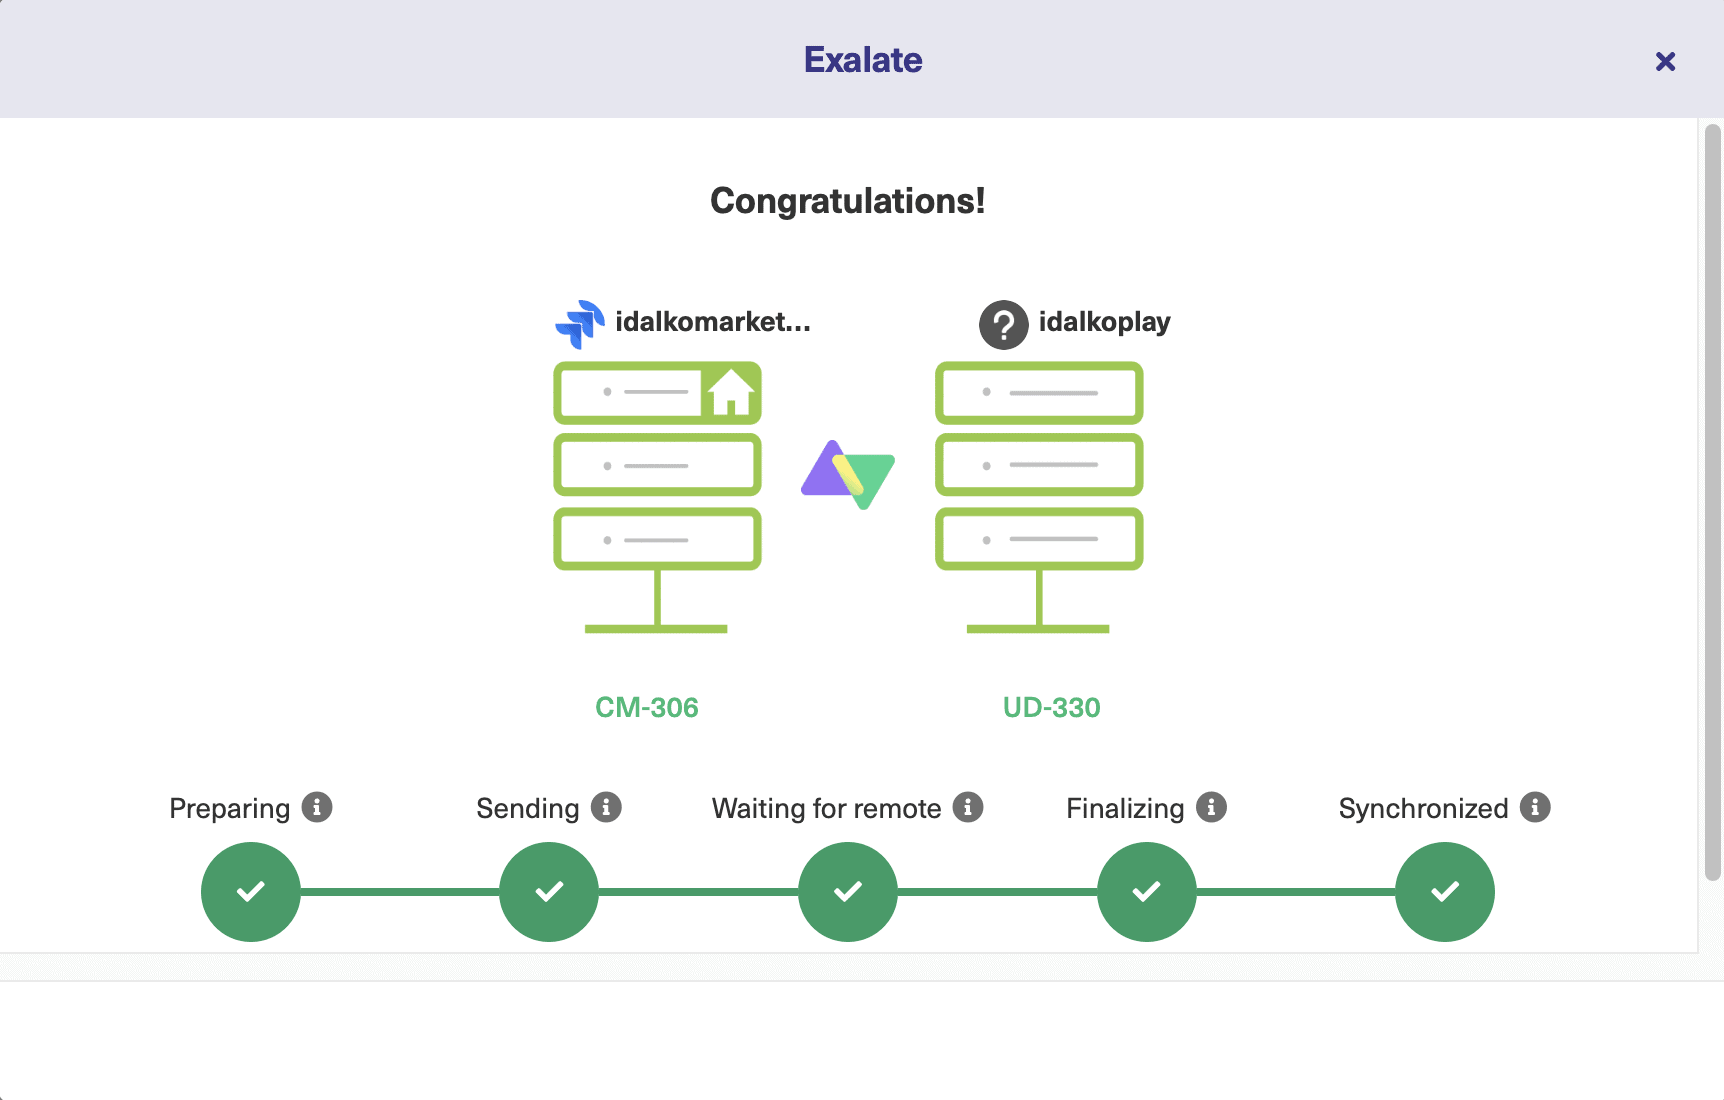1724x1100 pixels.
Task: Click the info icon beside Waiting for remote
Action: [x=966, y=807]
